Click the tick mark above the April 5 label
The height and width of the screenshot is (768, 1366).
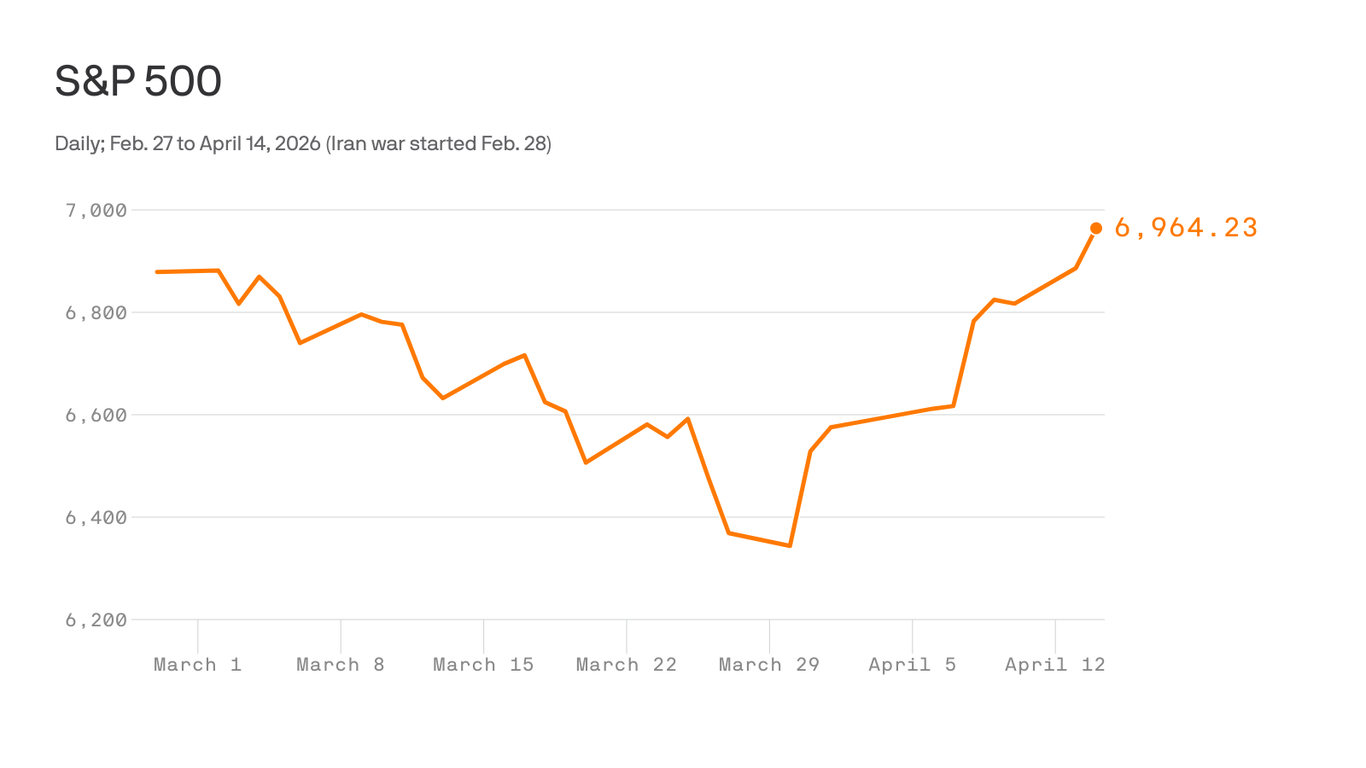(912, 636)
